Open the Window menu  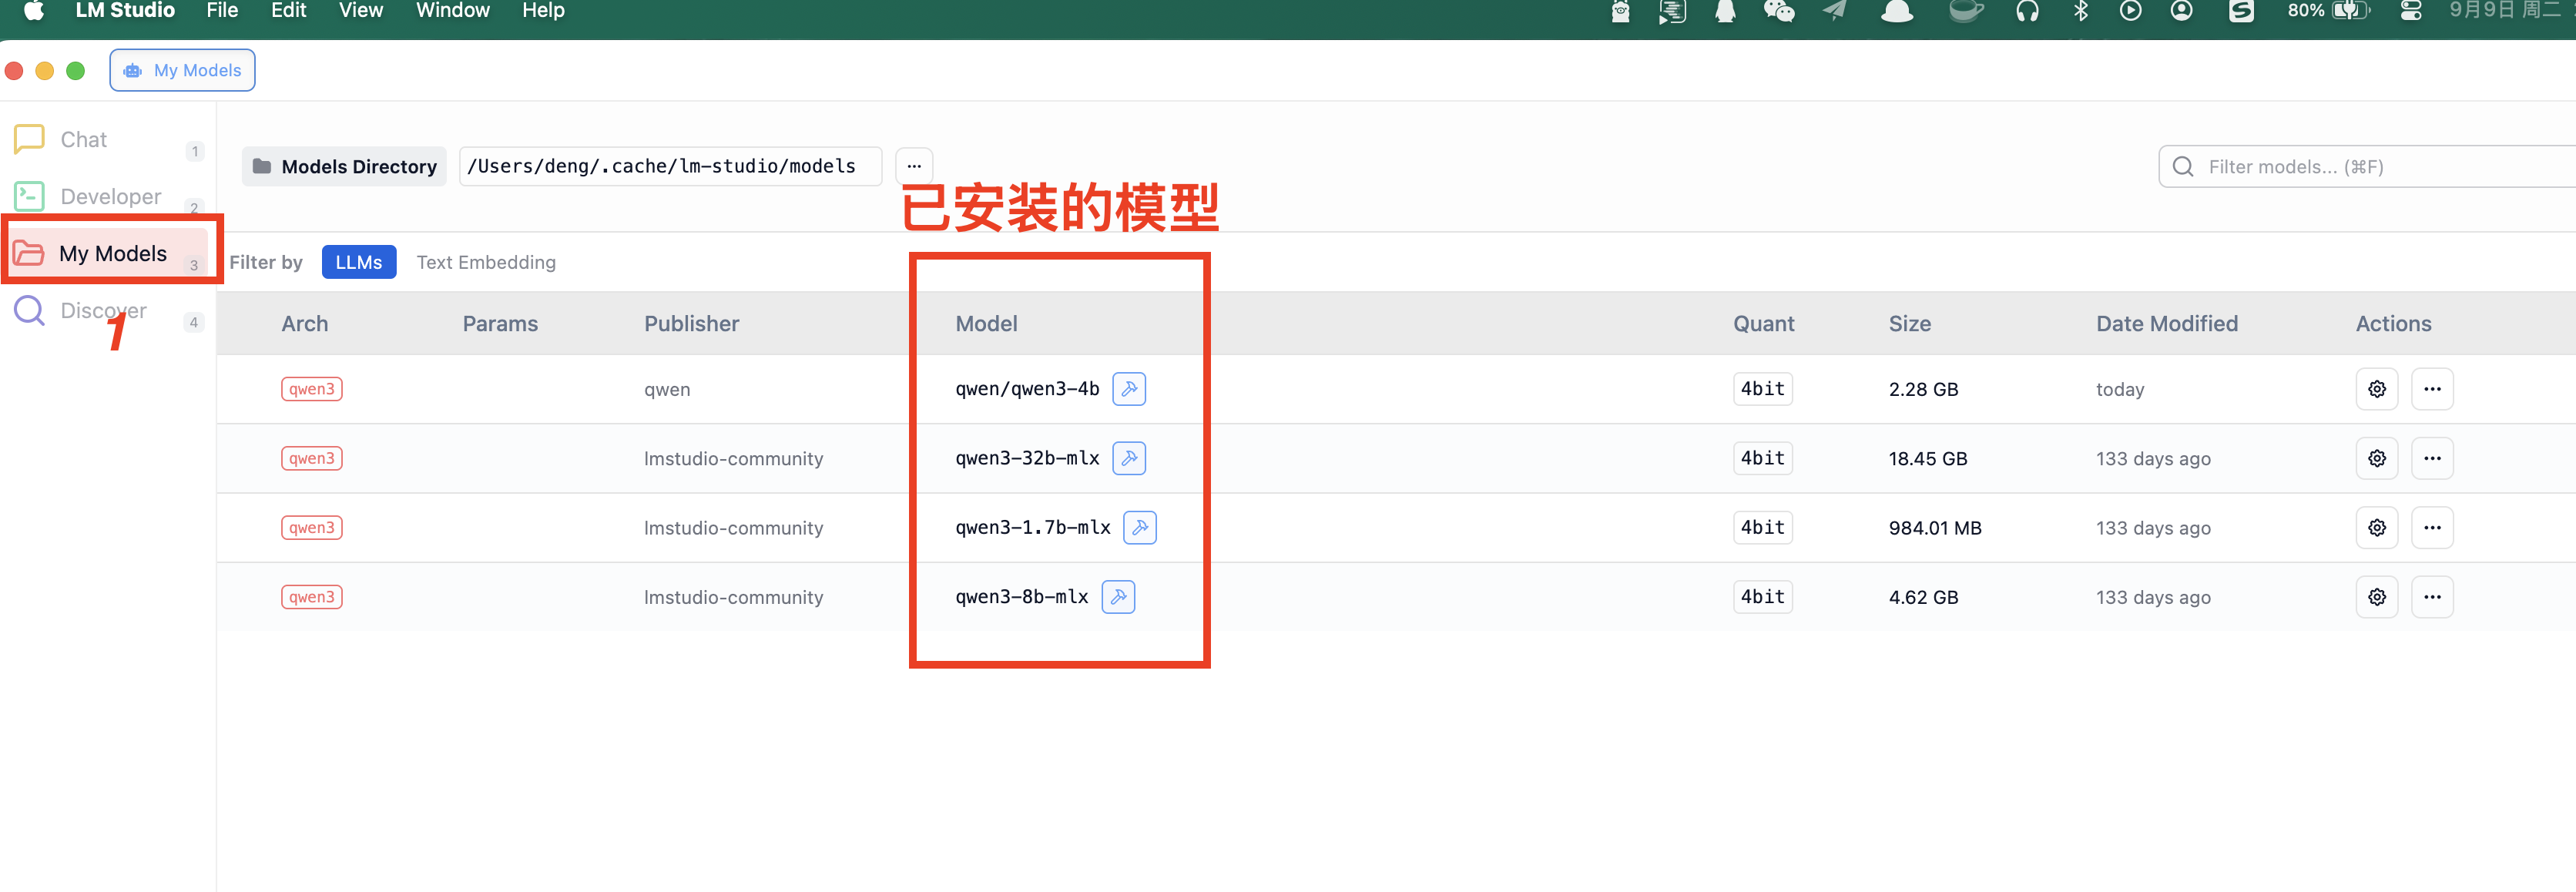click(x=453, y=11)
